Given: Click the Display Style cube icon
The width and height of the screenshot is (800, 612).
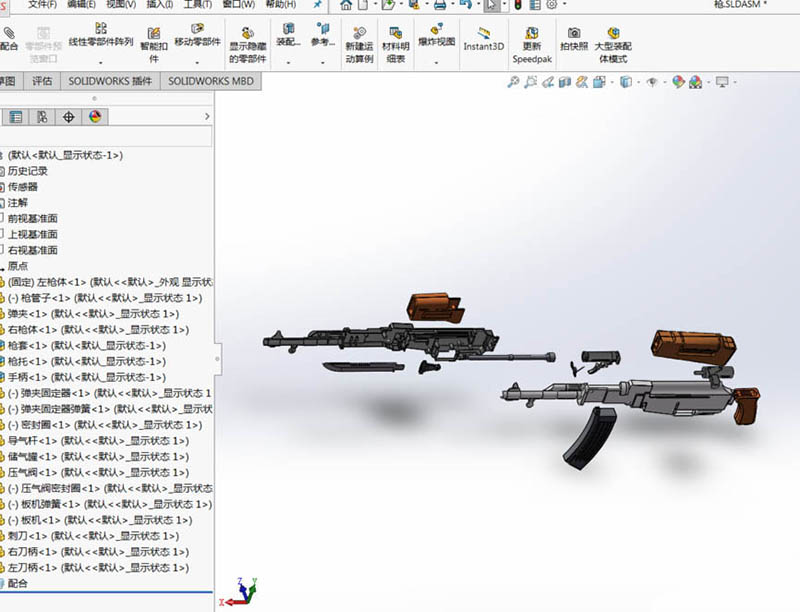Looking at the screenshot, I should [x=626, y=82].
